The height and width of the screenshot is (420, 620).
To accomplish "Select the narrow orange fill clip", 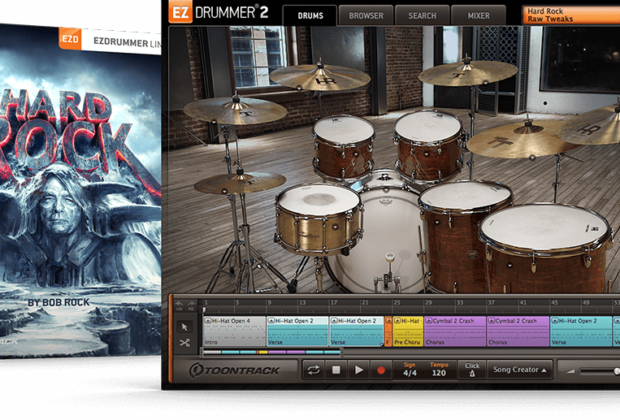I will coord(388,331).
